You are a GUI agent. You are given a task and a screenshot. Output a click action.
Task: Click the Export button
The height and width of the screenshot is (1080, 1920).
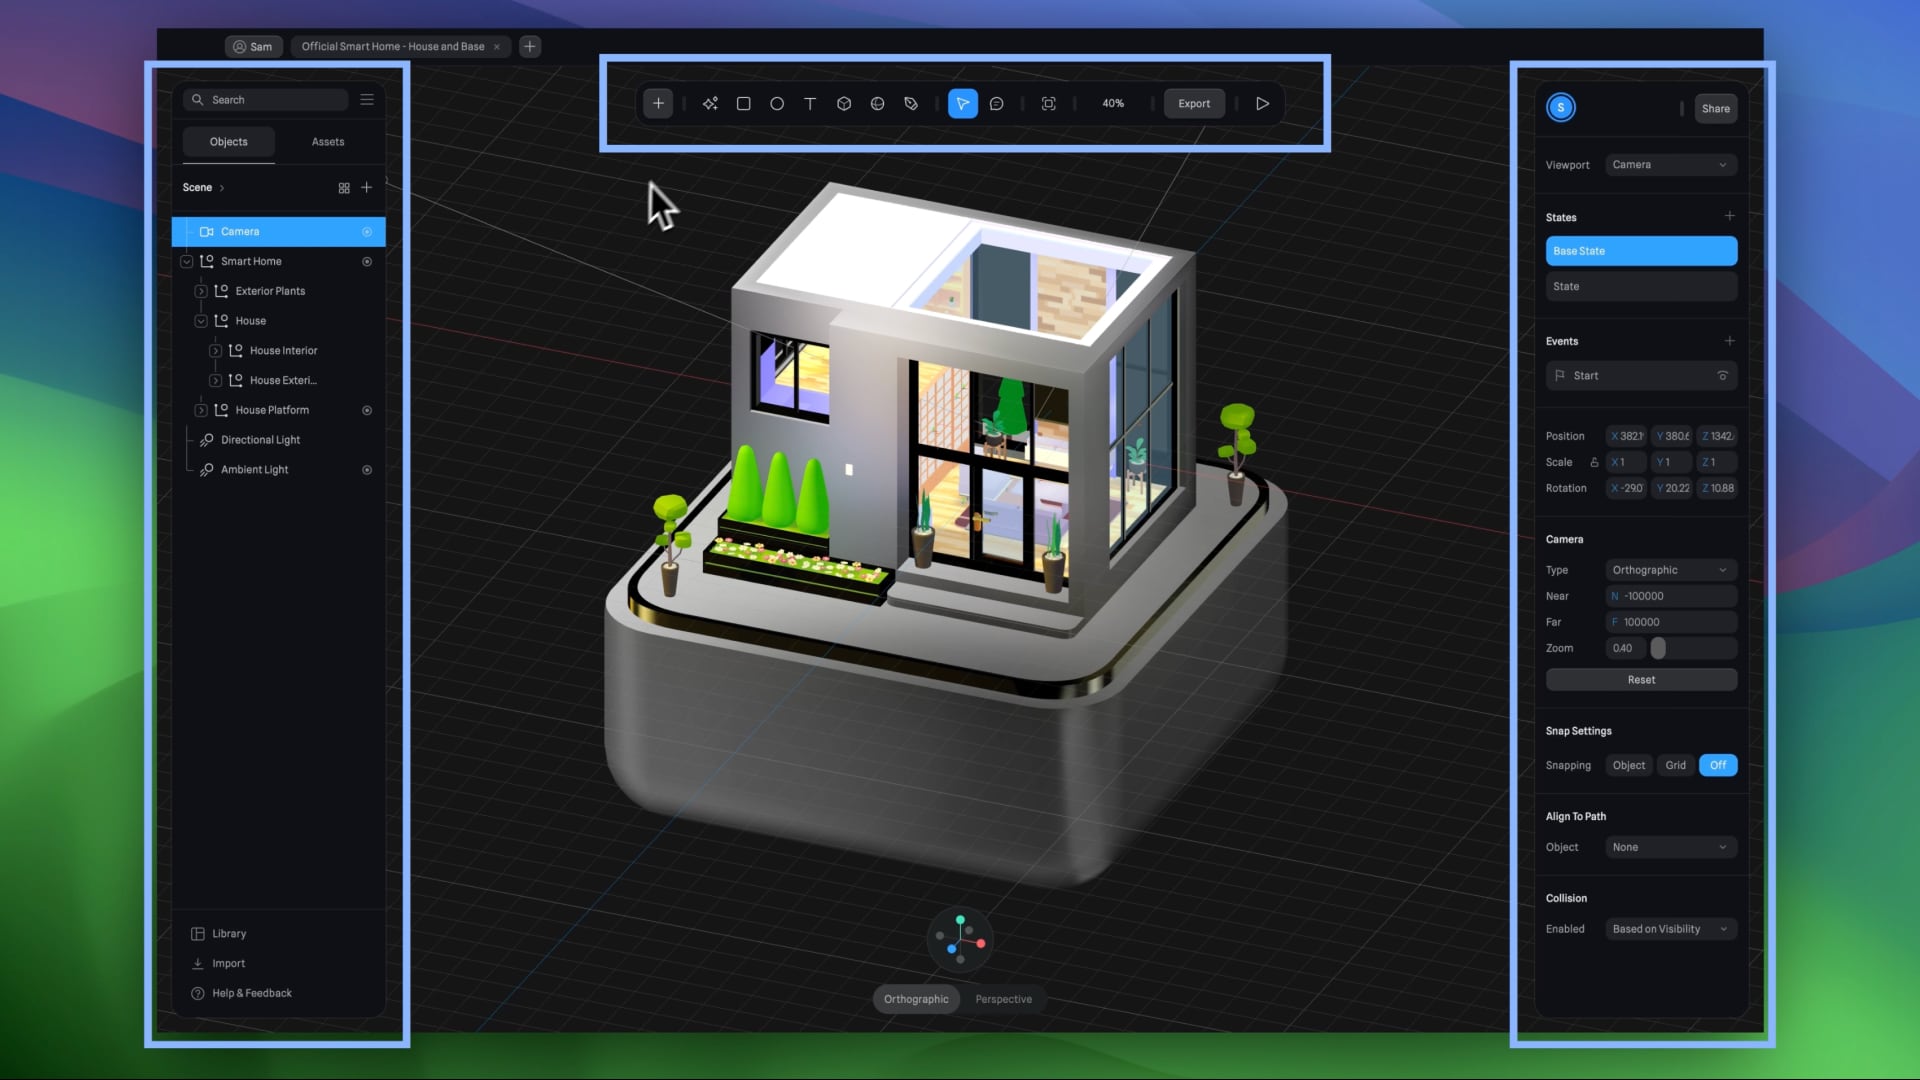1194,103
